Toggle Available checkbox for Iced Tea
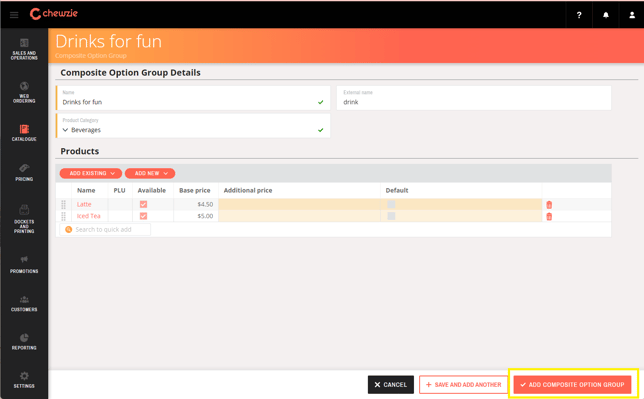 point(143,216)
